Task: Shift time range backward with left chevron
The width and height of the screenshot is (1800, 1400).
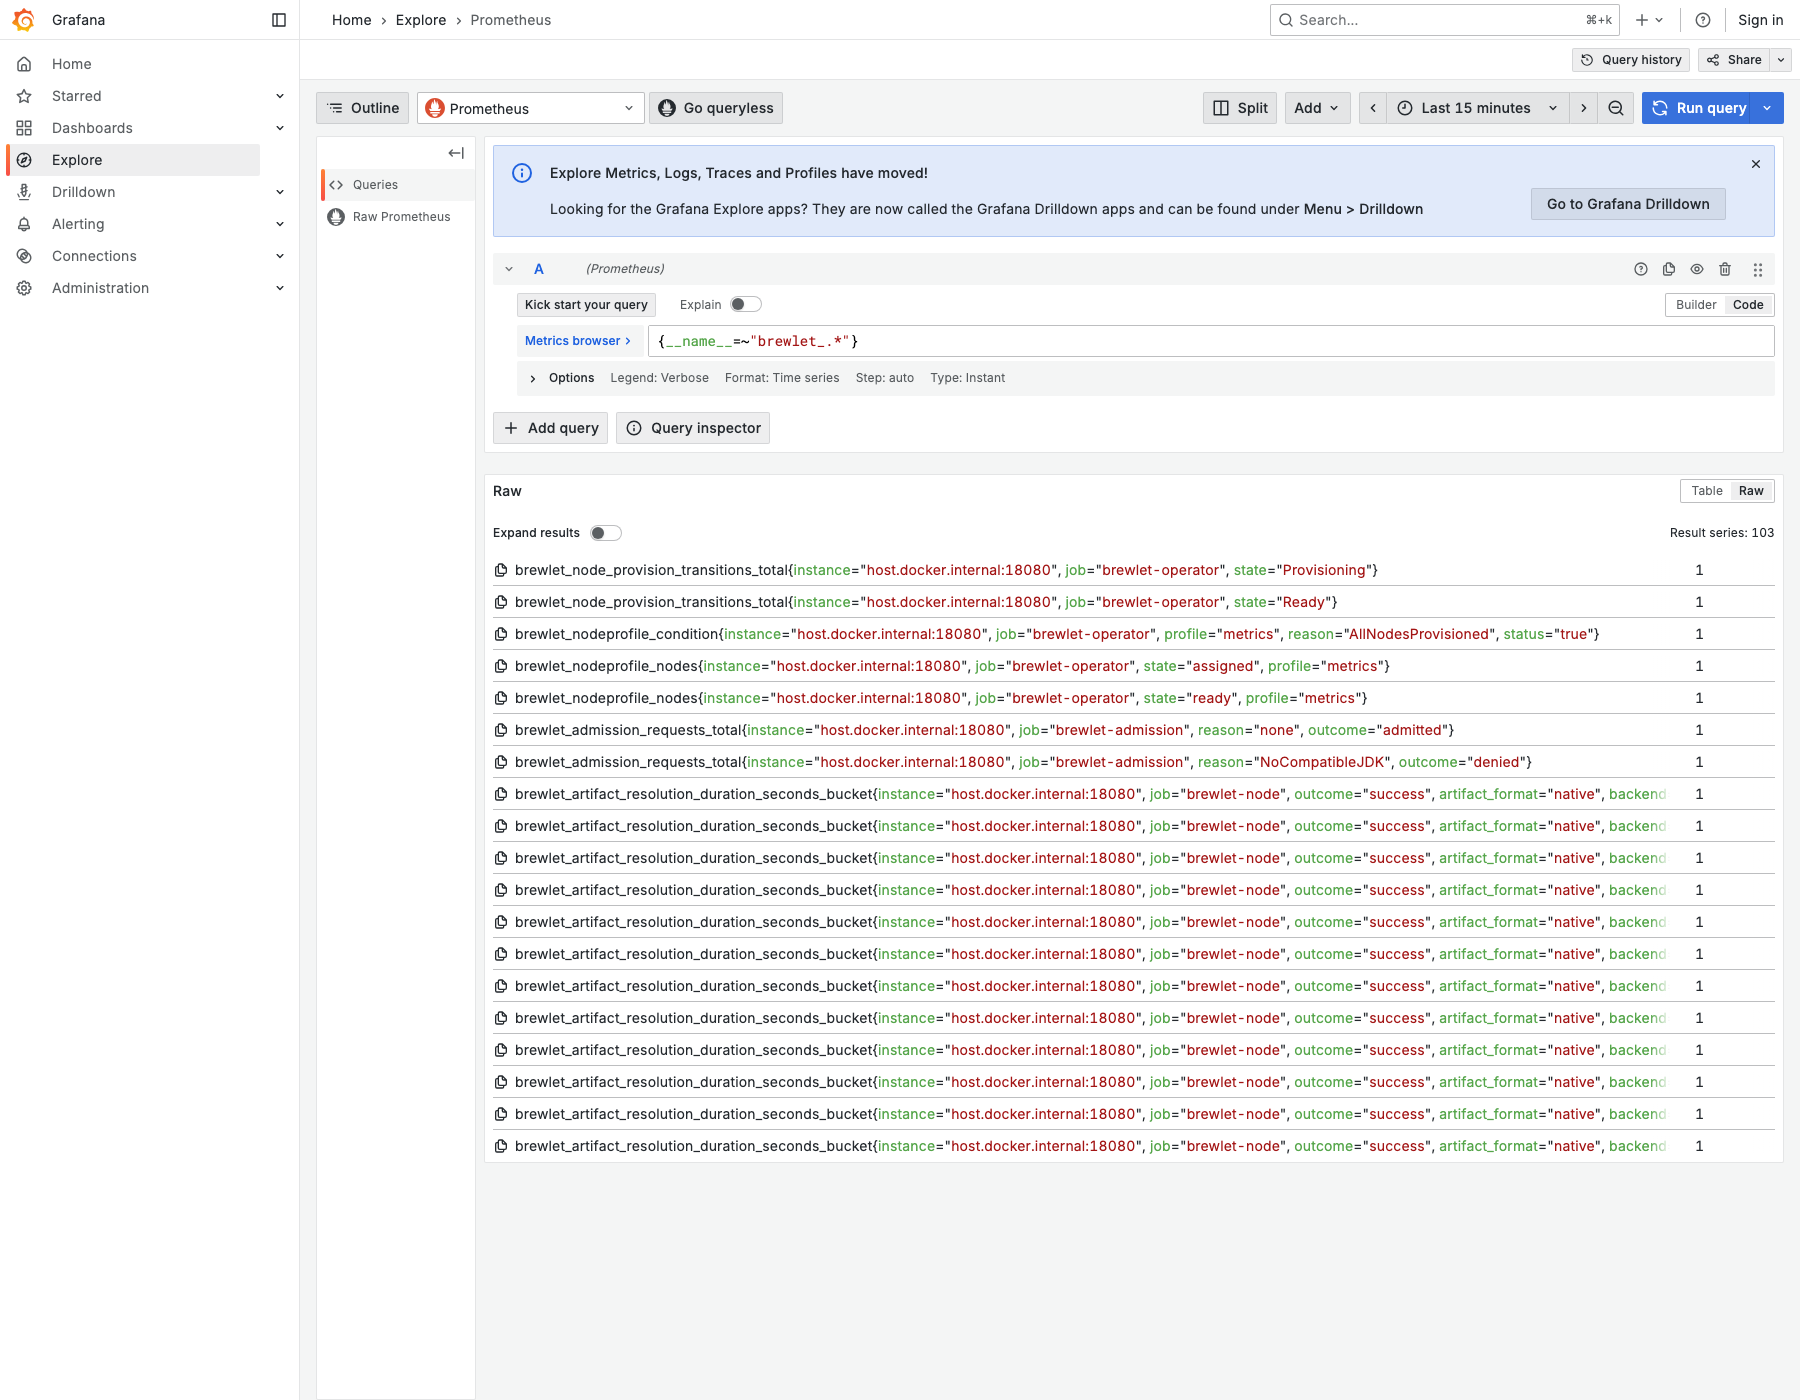Action: (x=1373, y=108)
